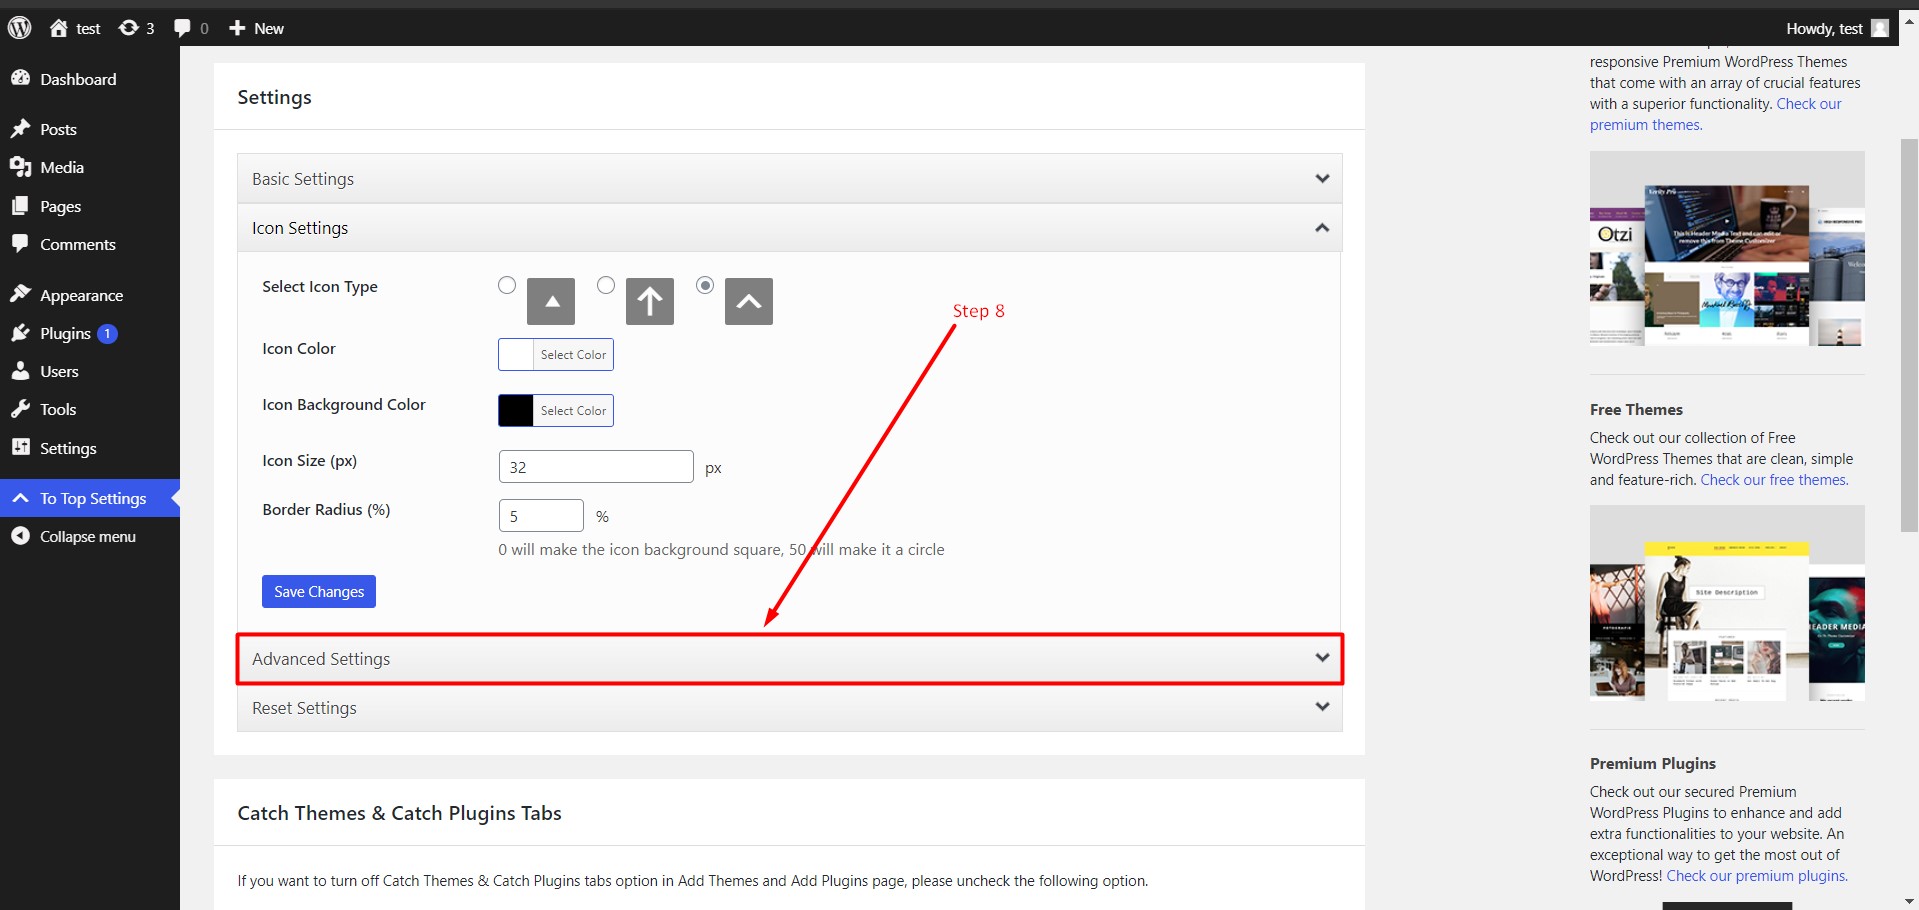Open the Basic Settings accordion header

[789, 179]
